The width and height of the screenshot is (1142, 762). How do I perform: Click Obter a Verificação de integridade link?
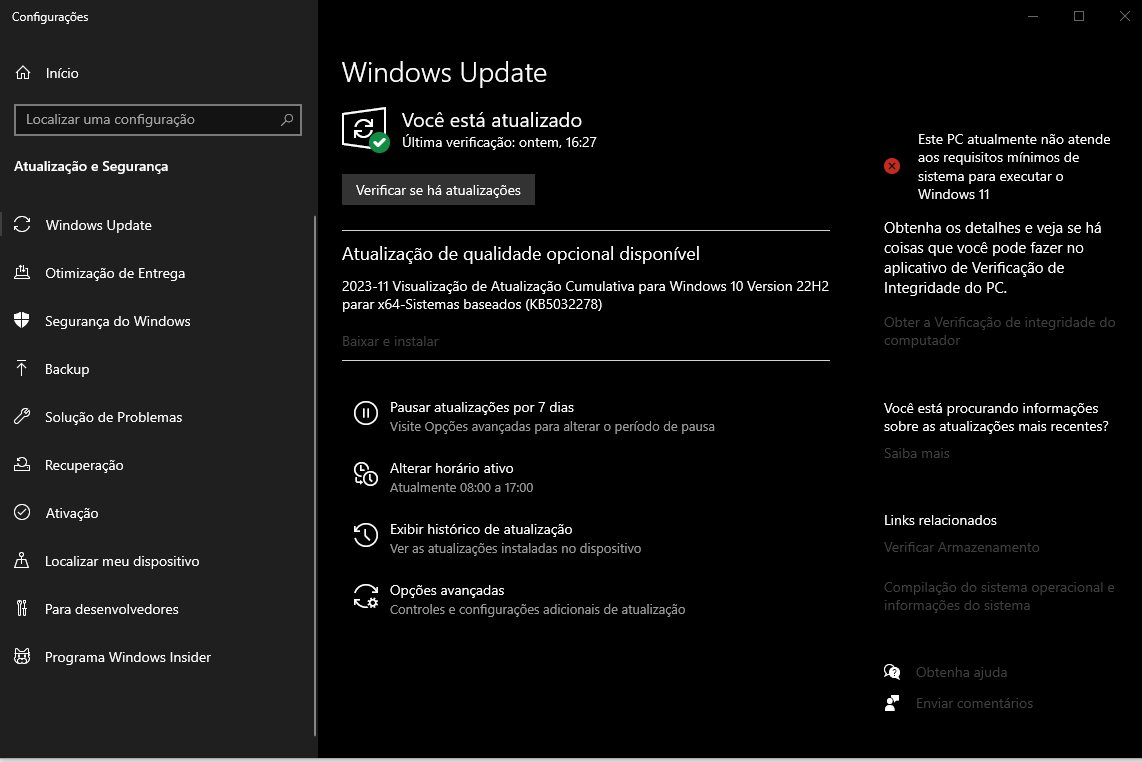(x=999, y=331)
